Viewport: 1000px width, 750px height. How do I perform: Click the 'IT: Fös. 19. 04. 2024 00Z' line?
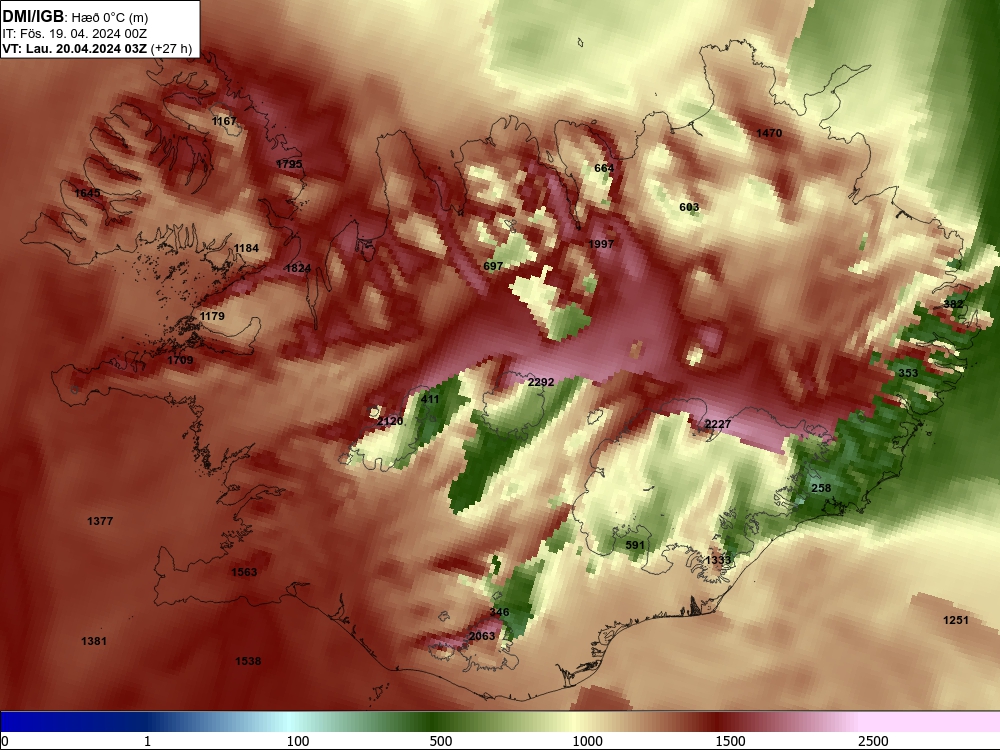75,33
